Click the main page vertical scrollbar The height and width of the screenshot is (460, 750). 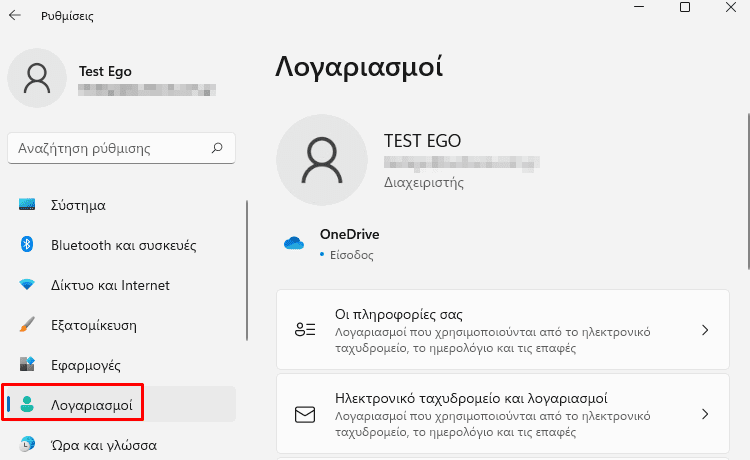[x=748, y=191]
